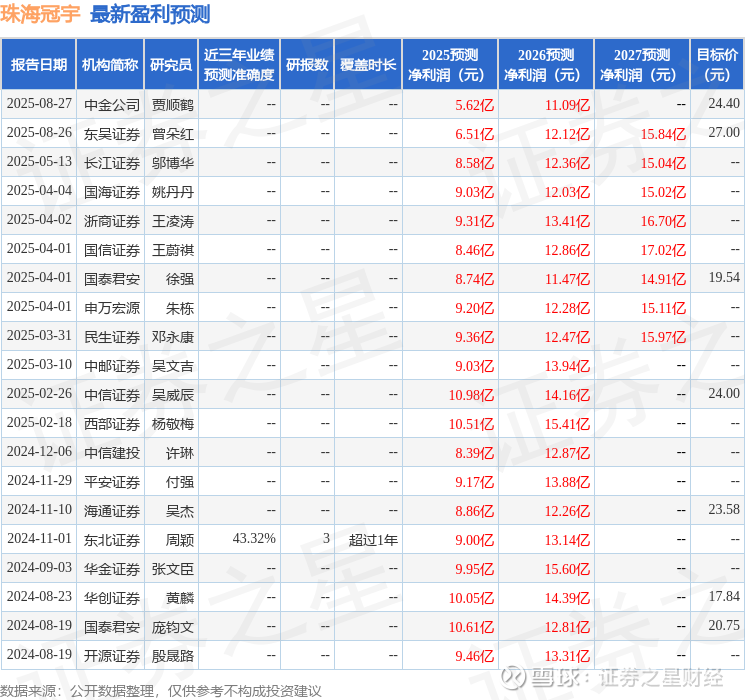Viewport: 745px width, 700px height.
Task: Click target price 19.54
Action: tap(724, 277)
